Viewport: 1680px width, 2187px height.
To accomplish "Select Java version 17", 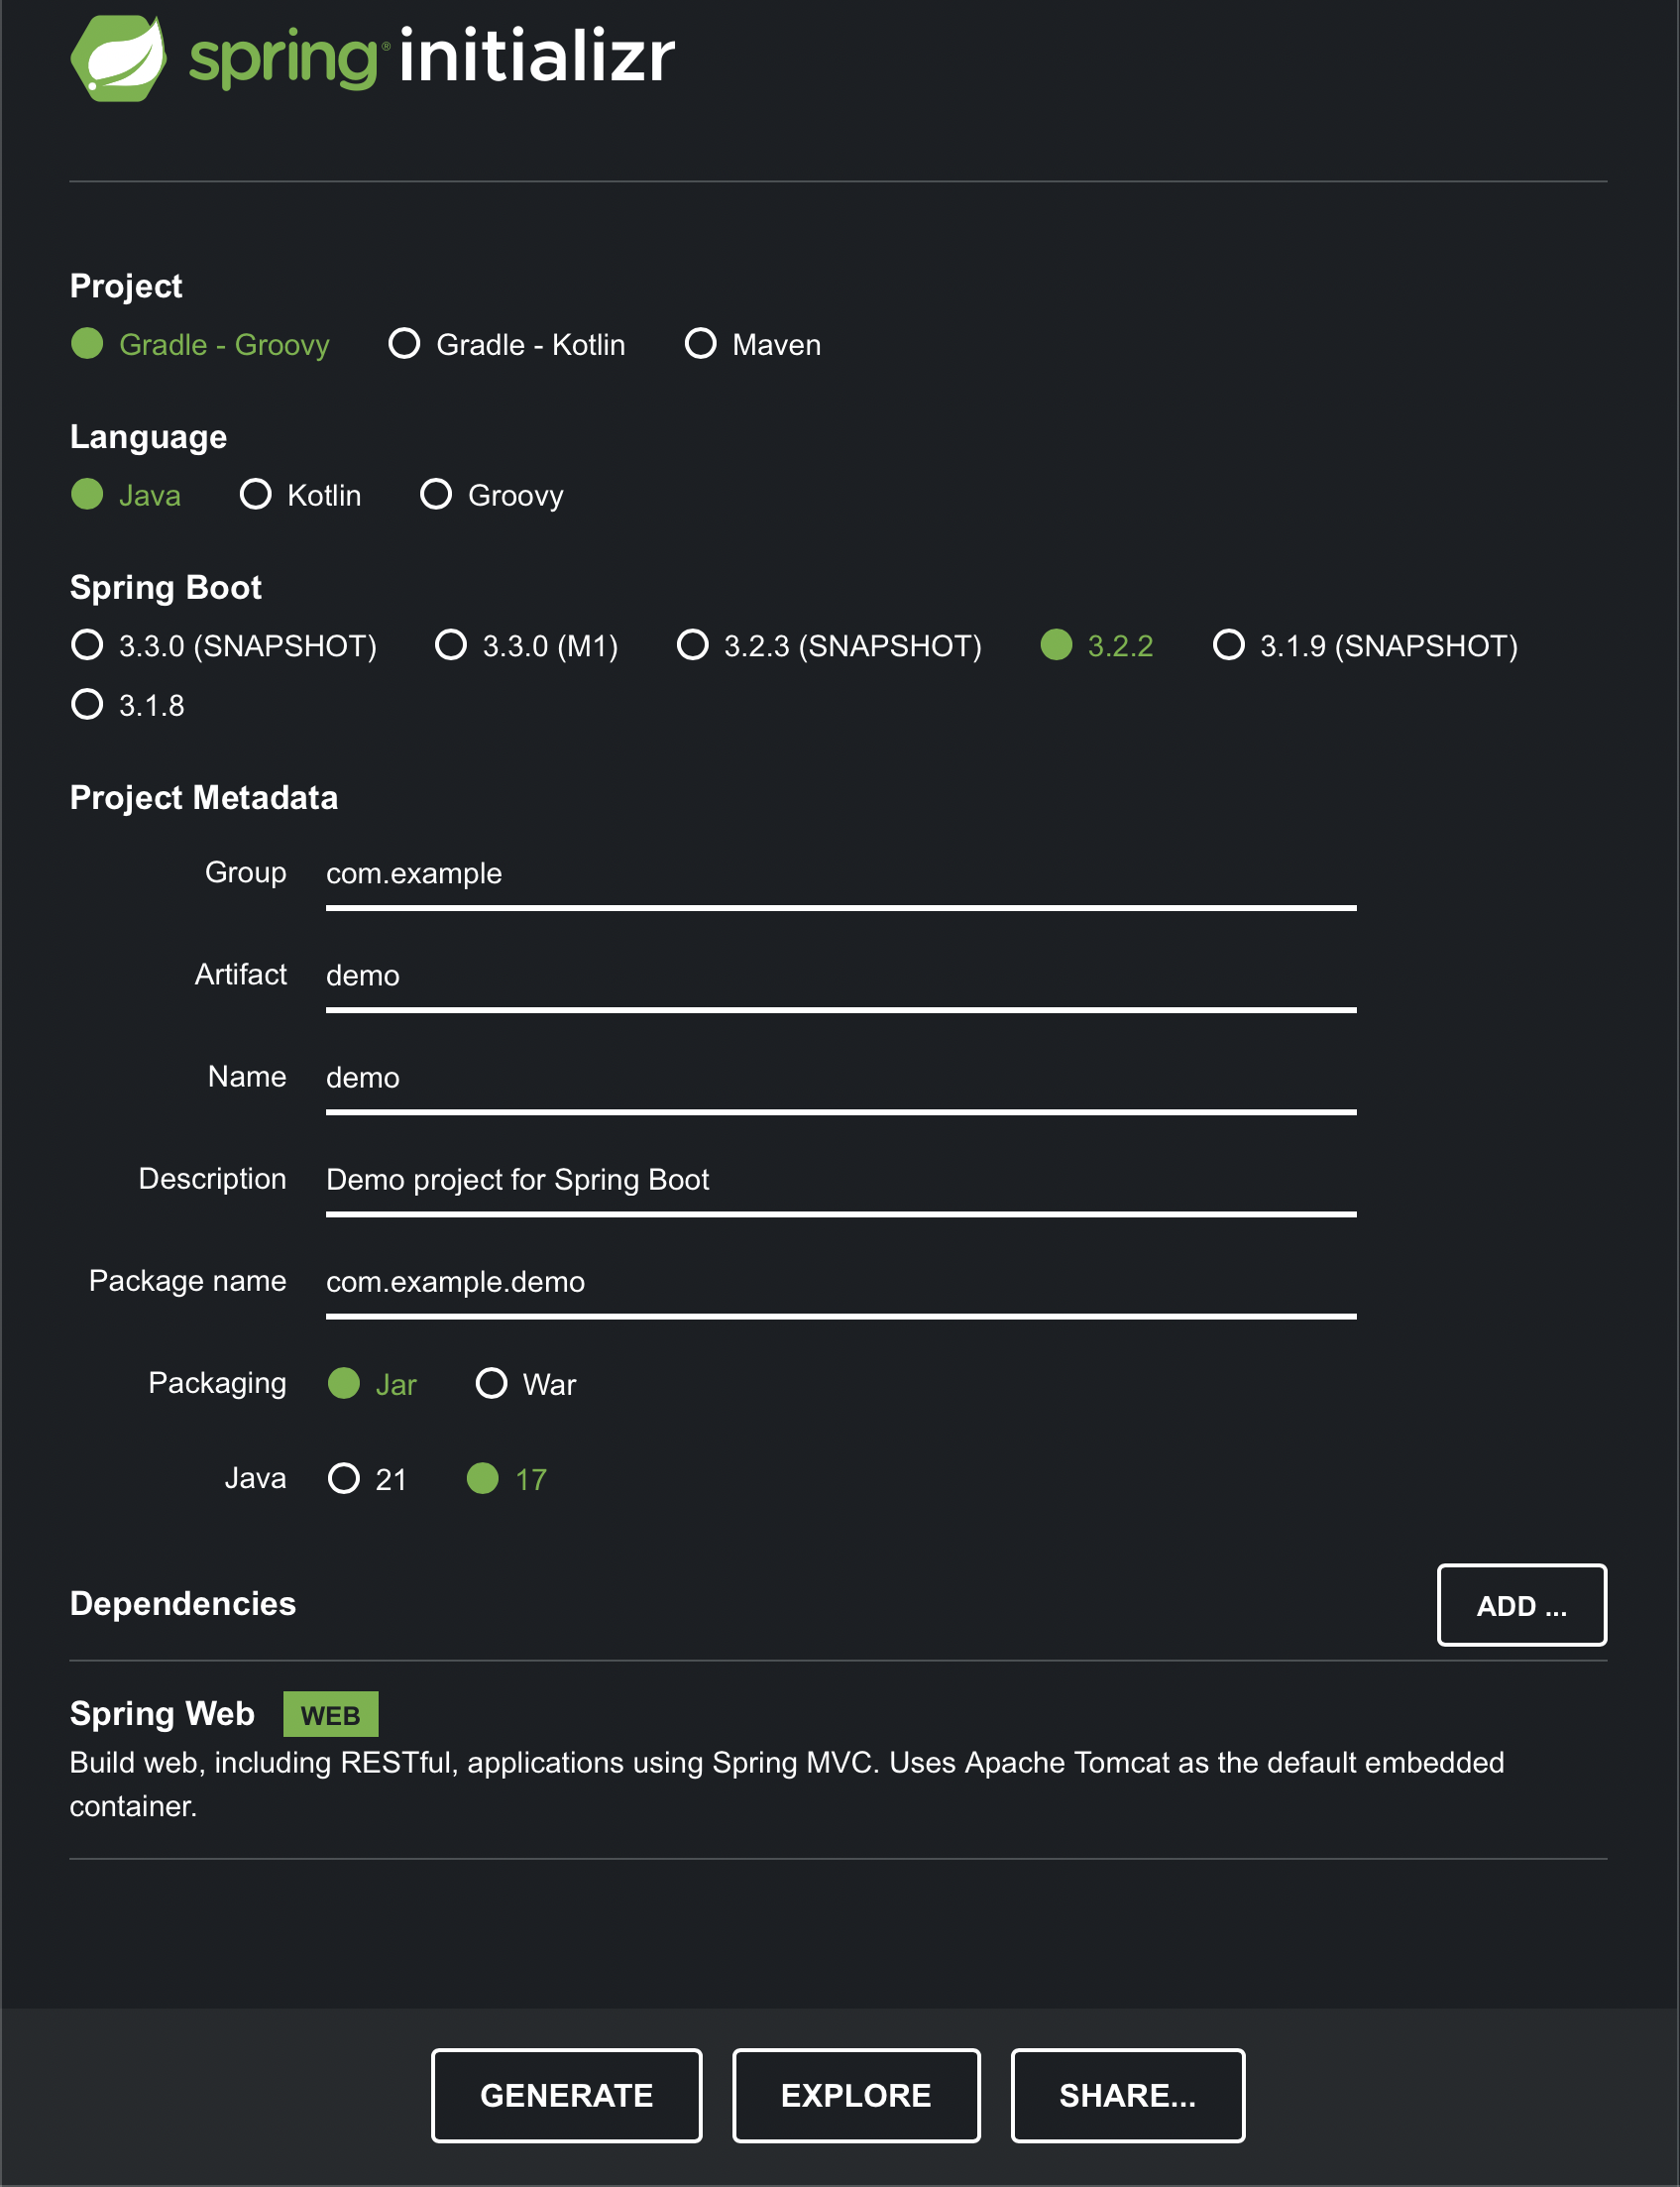I will click(x=507, y=1479).
